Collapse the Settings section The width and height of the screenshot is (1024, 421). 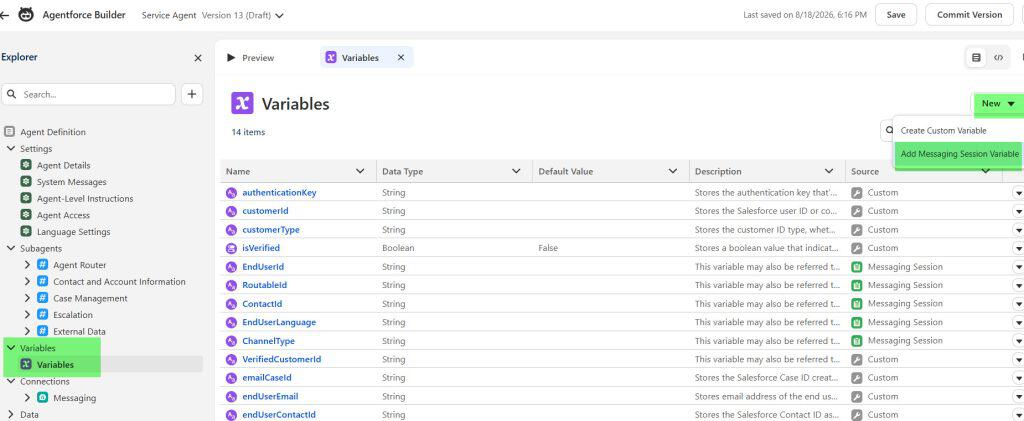10,149
